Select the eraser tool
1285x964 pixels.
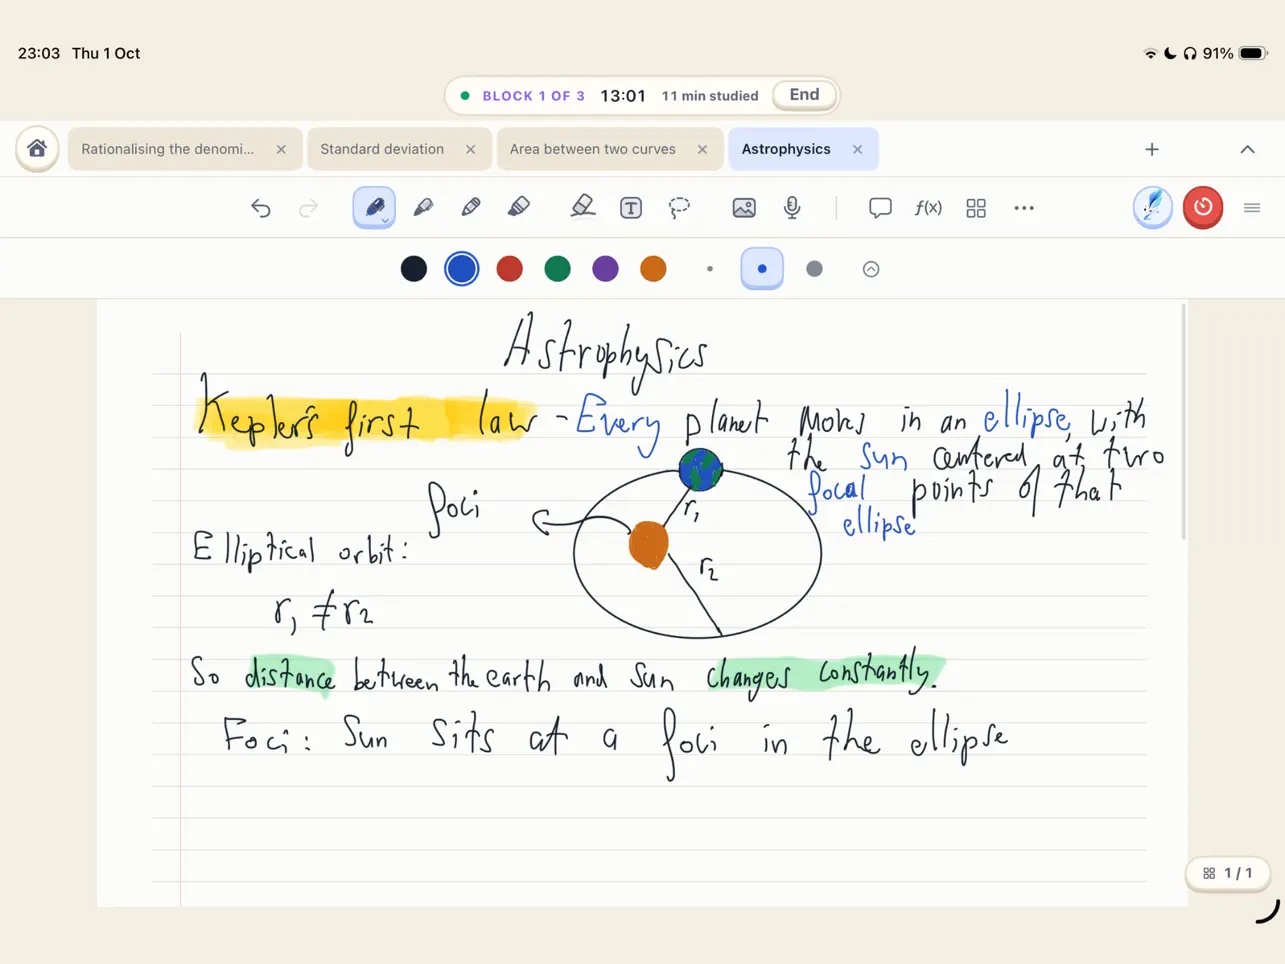coord(583,207)
